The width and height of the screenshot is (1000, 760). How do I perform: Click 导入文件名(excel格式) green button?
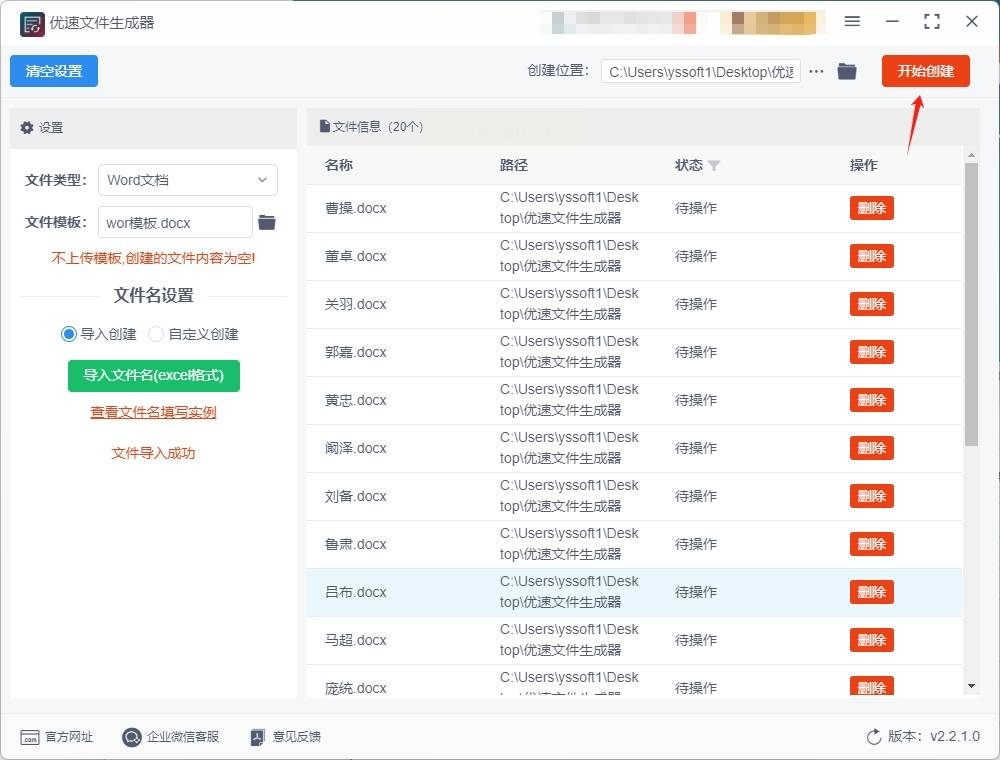point(154,376)
